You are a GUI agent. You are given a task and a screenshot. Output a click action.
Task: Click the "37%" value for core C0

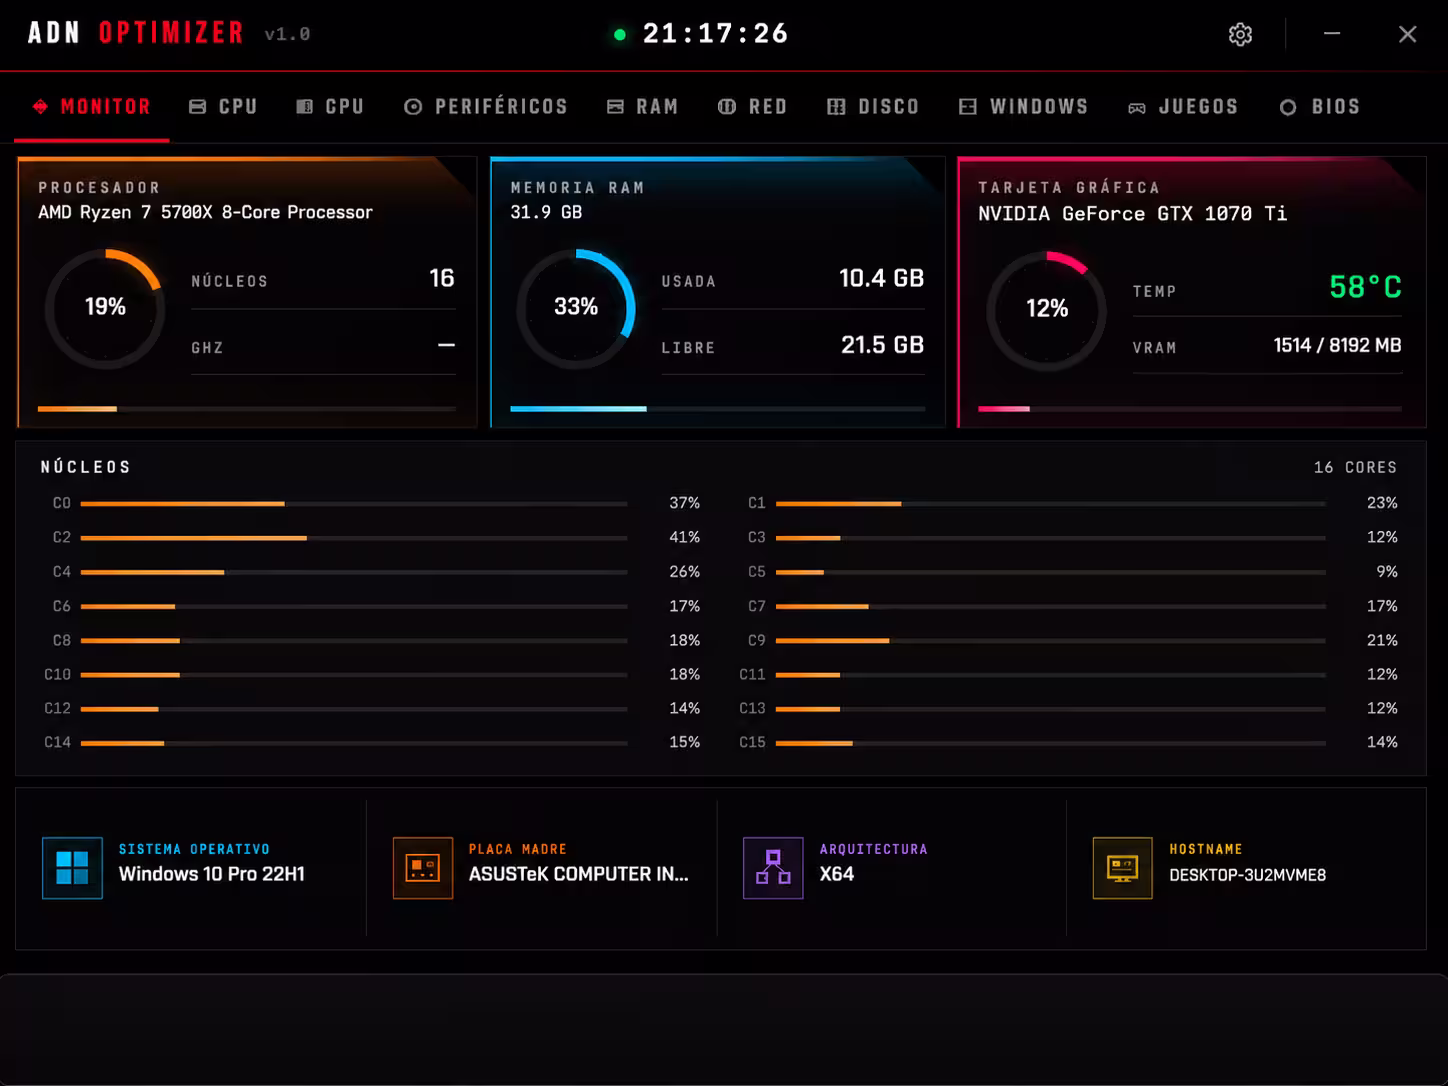coord(684,503)
